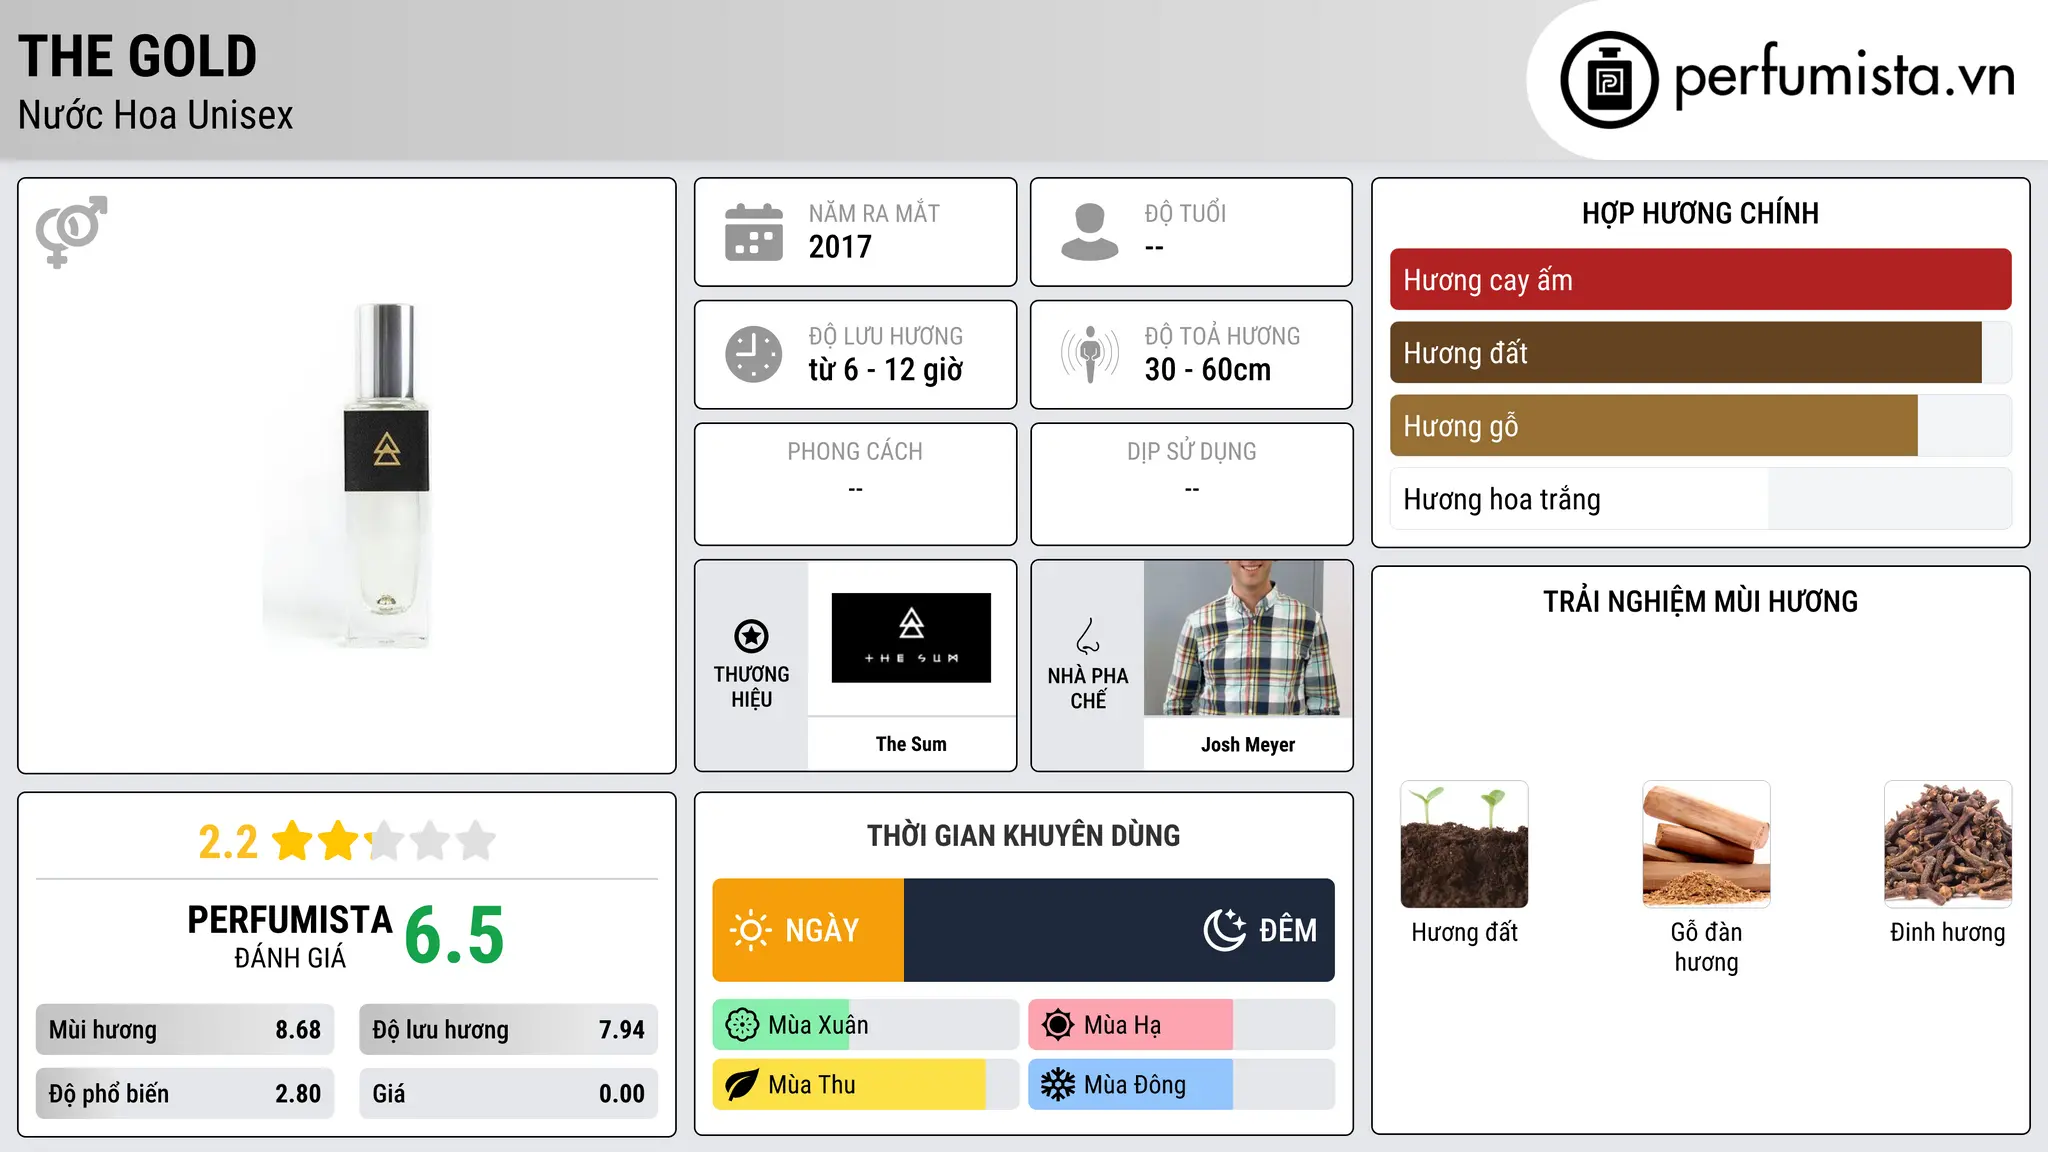Click the '30 - 60cm' sillage value
This screenshot has height=1152, width=2048.
tap(1207, 370)
